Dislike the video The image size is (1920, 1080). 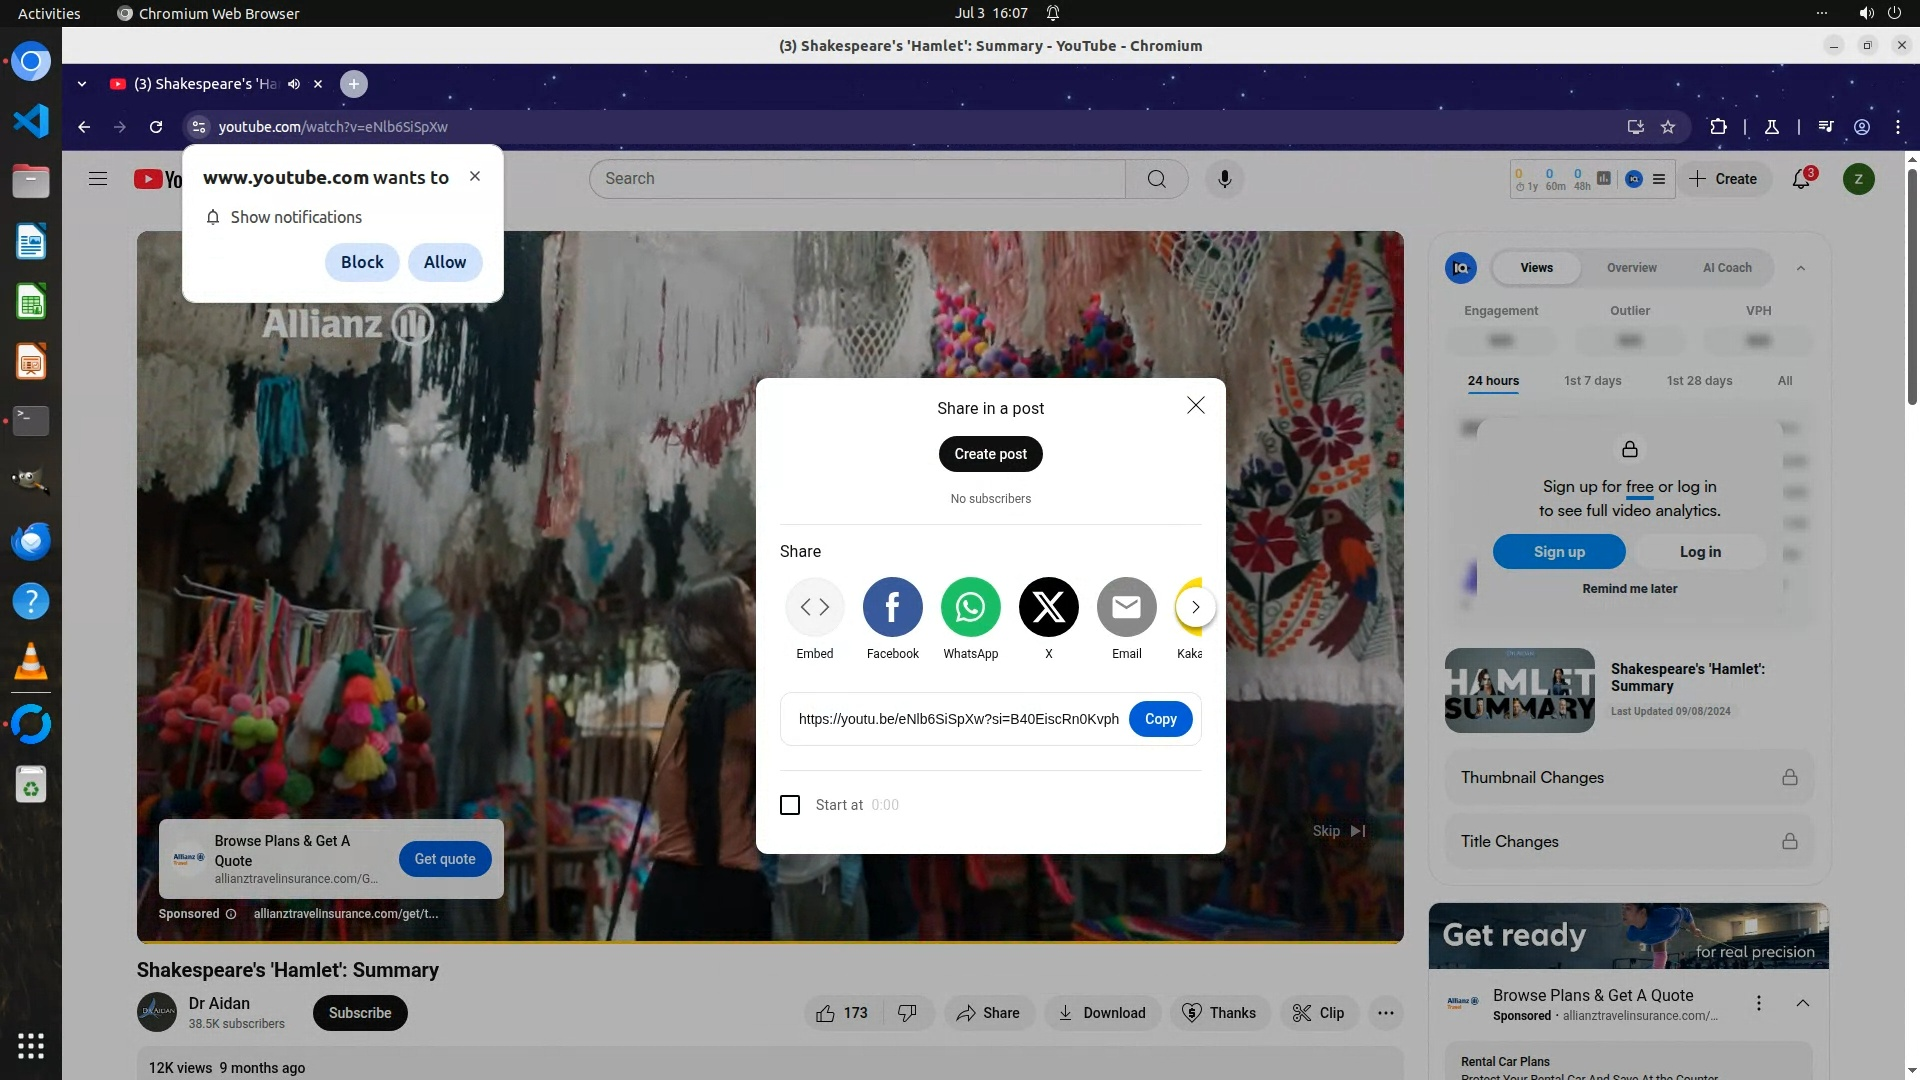point(907,1013)
